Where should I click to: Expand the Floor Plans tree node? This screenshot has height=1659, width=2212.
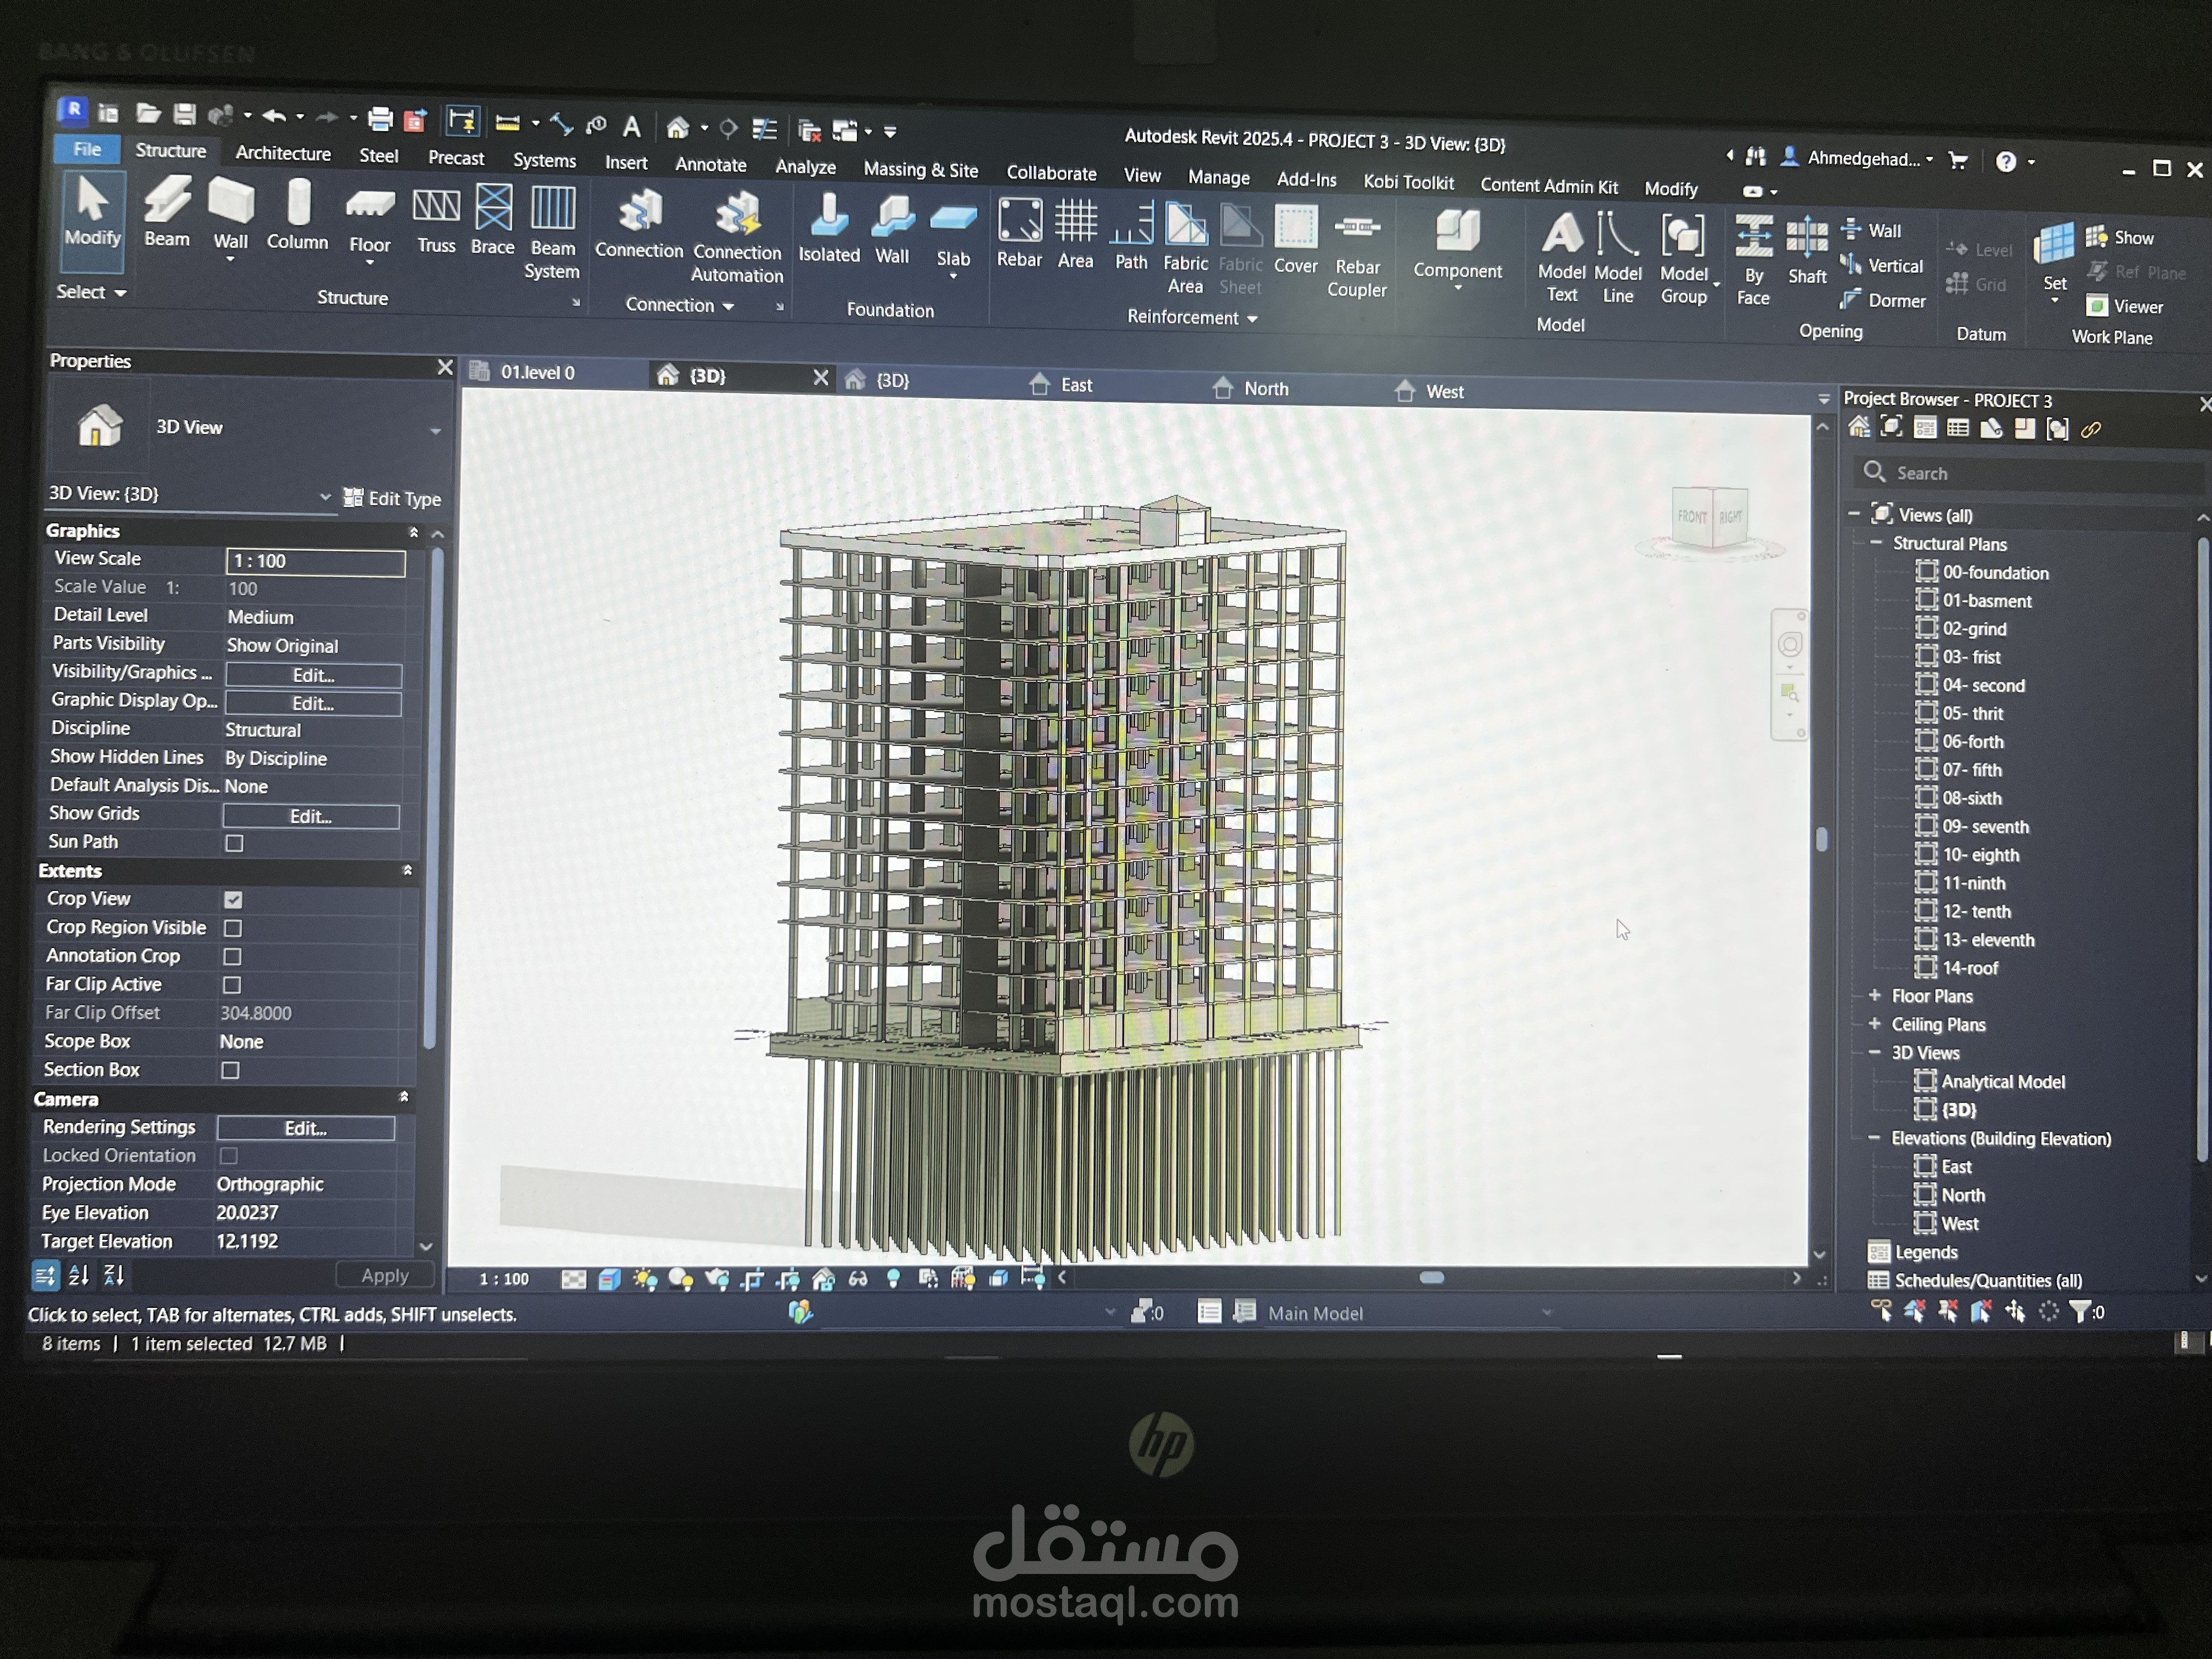[1875, 996]
